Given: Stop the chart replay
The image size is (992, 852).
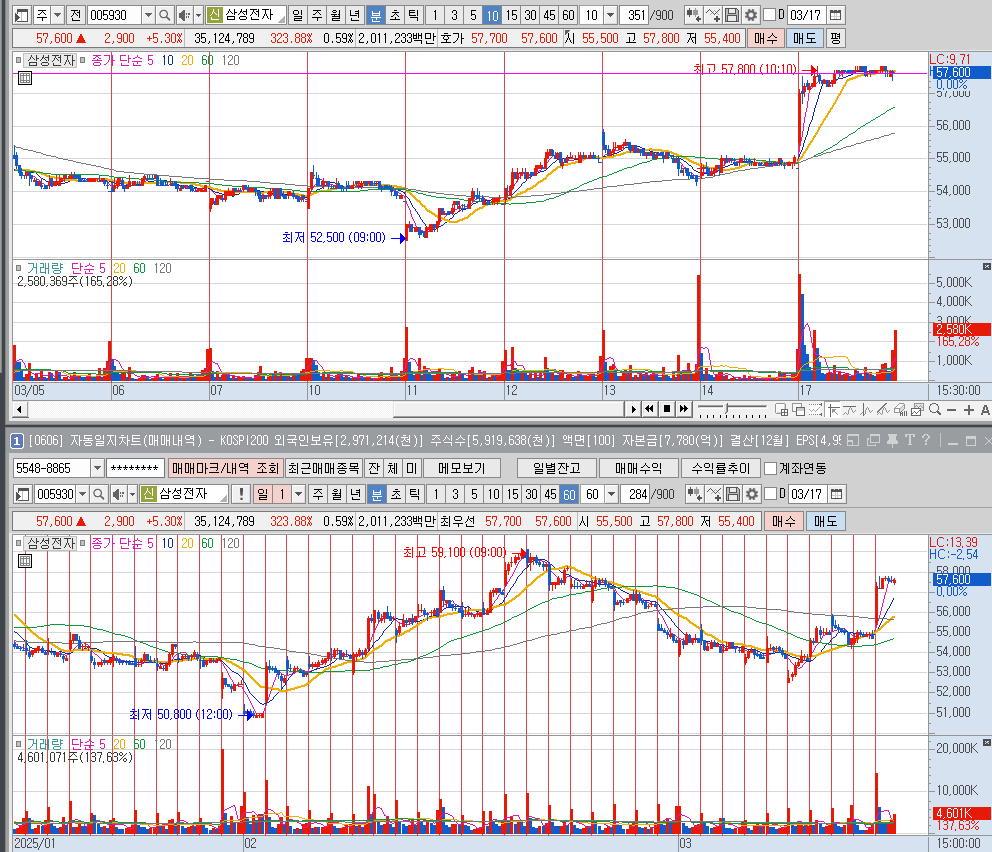Looking at the screenshot, I should click(x=666, y=409).
